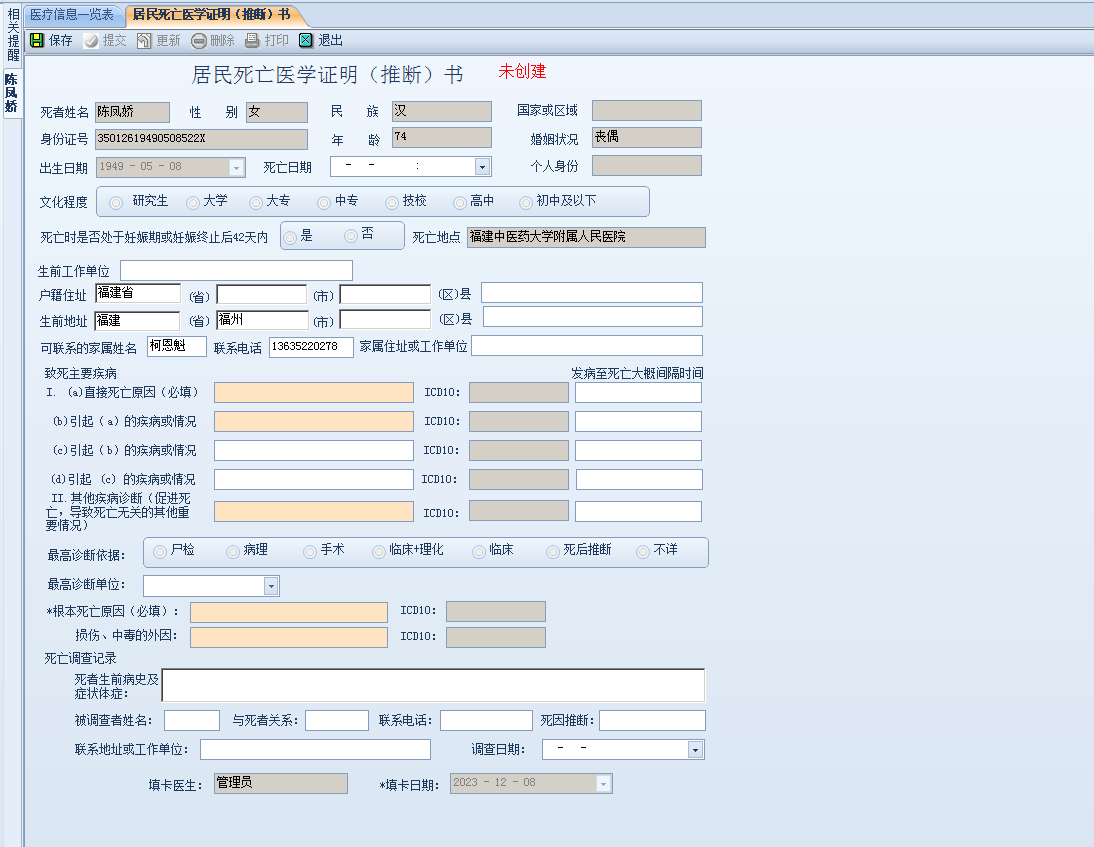Click the 生前地址 province field 福建
This screenshot has height=847, width=1094.
[137, 320]
